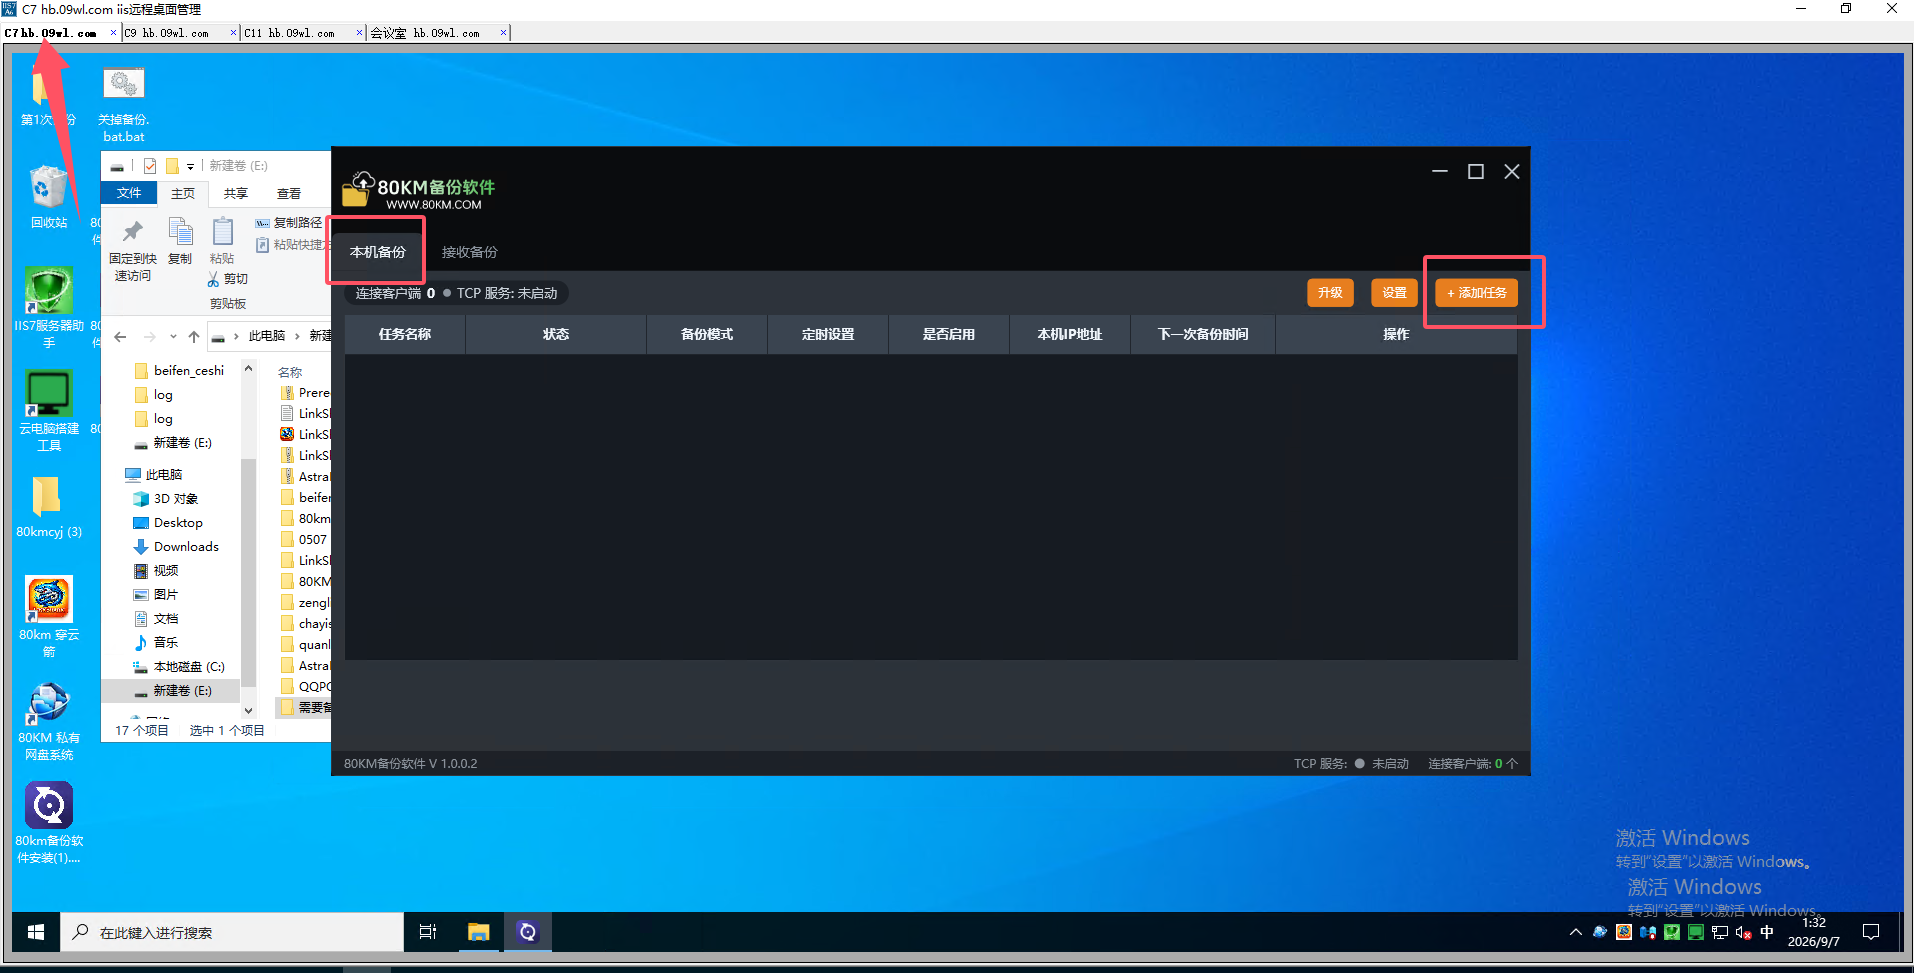Screen dimensions: 1914x973
Task: Select the 共享 ribbon tab in Explorer
Action: click(x=236, y=193)
